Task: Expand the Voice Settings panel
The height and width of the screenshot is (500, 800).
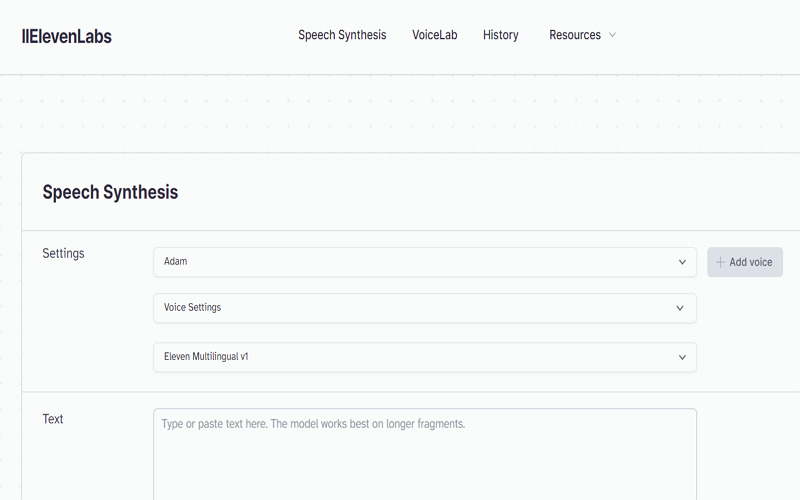Action: 424,308
